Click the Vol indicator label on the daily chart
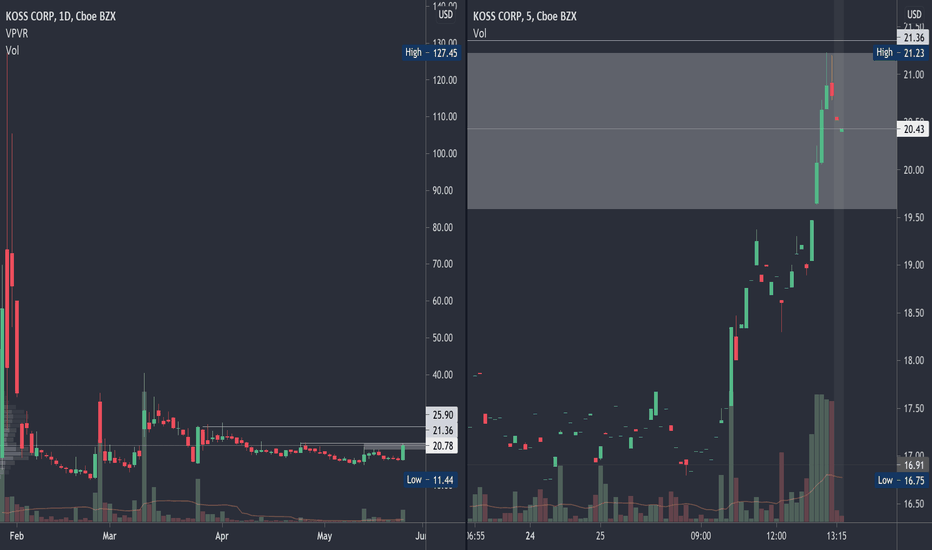The height and width of the screenshot is (550, 932). coord(12,51)
